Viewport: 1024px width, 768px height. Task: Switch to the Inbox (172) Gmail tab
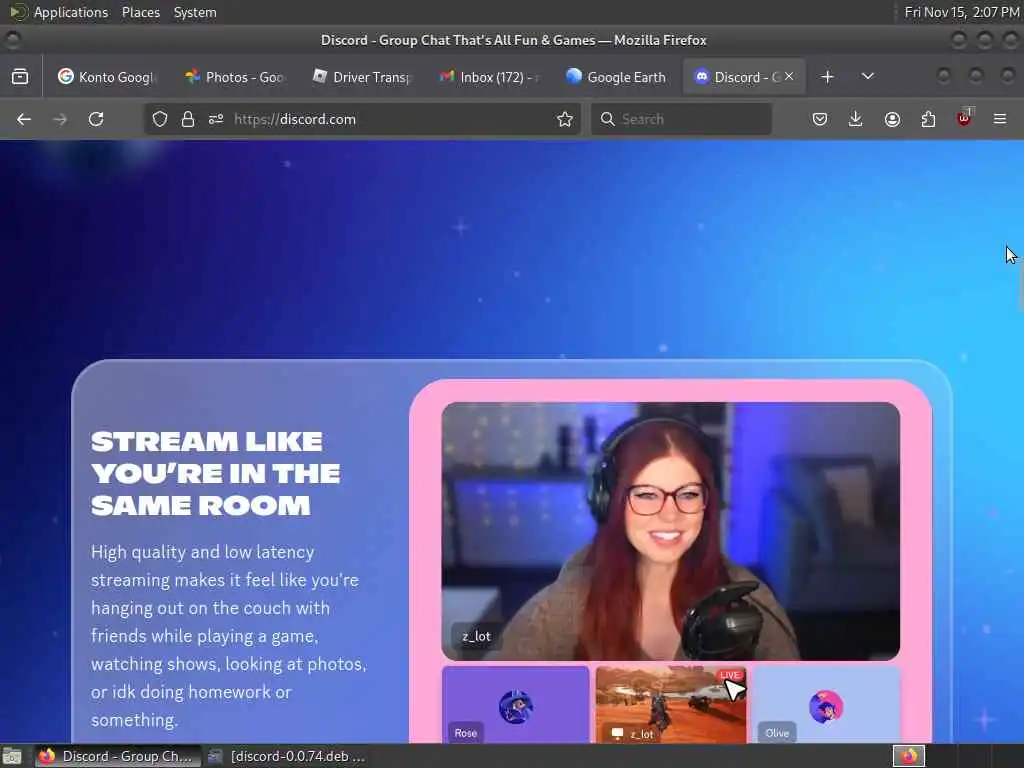[x=489, y=76]
